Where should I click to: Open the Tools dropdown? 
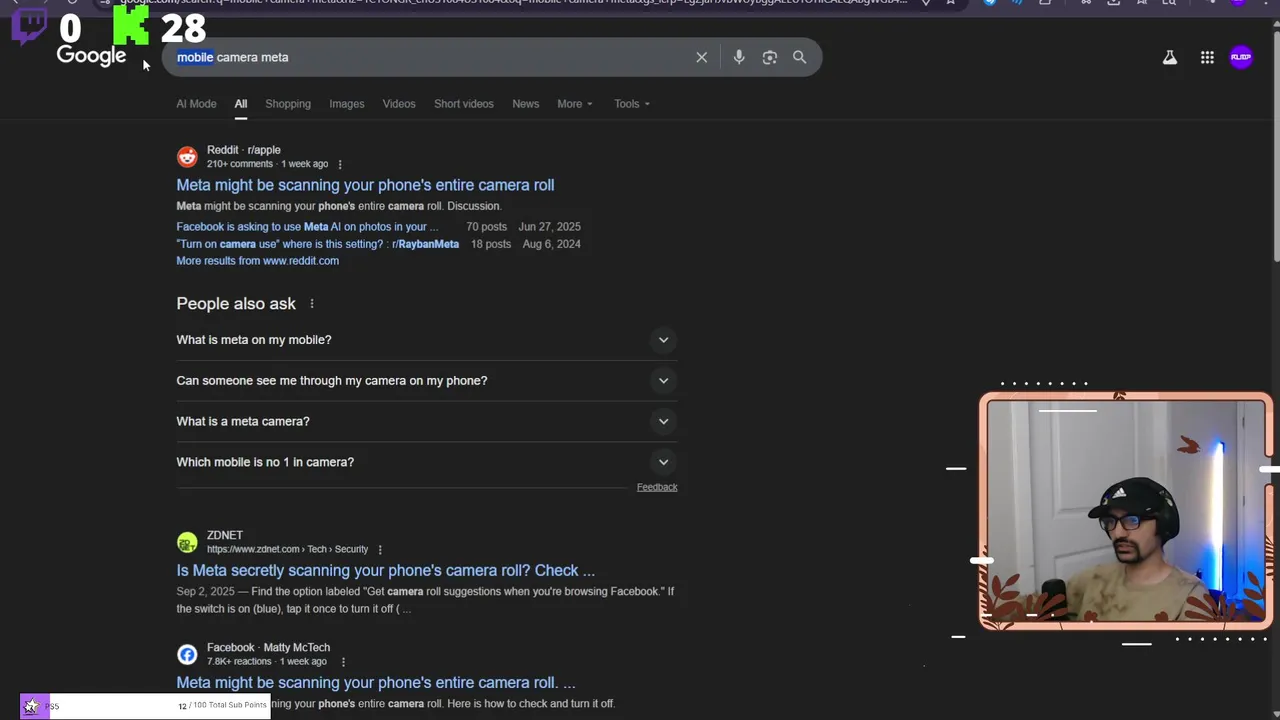click(x=632, y=104)
